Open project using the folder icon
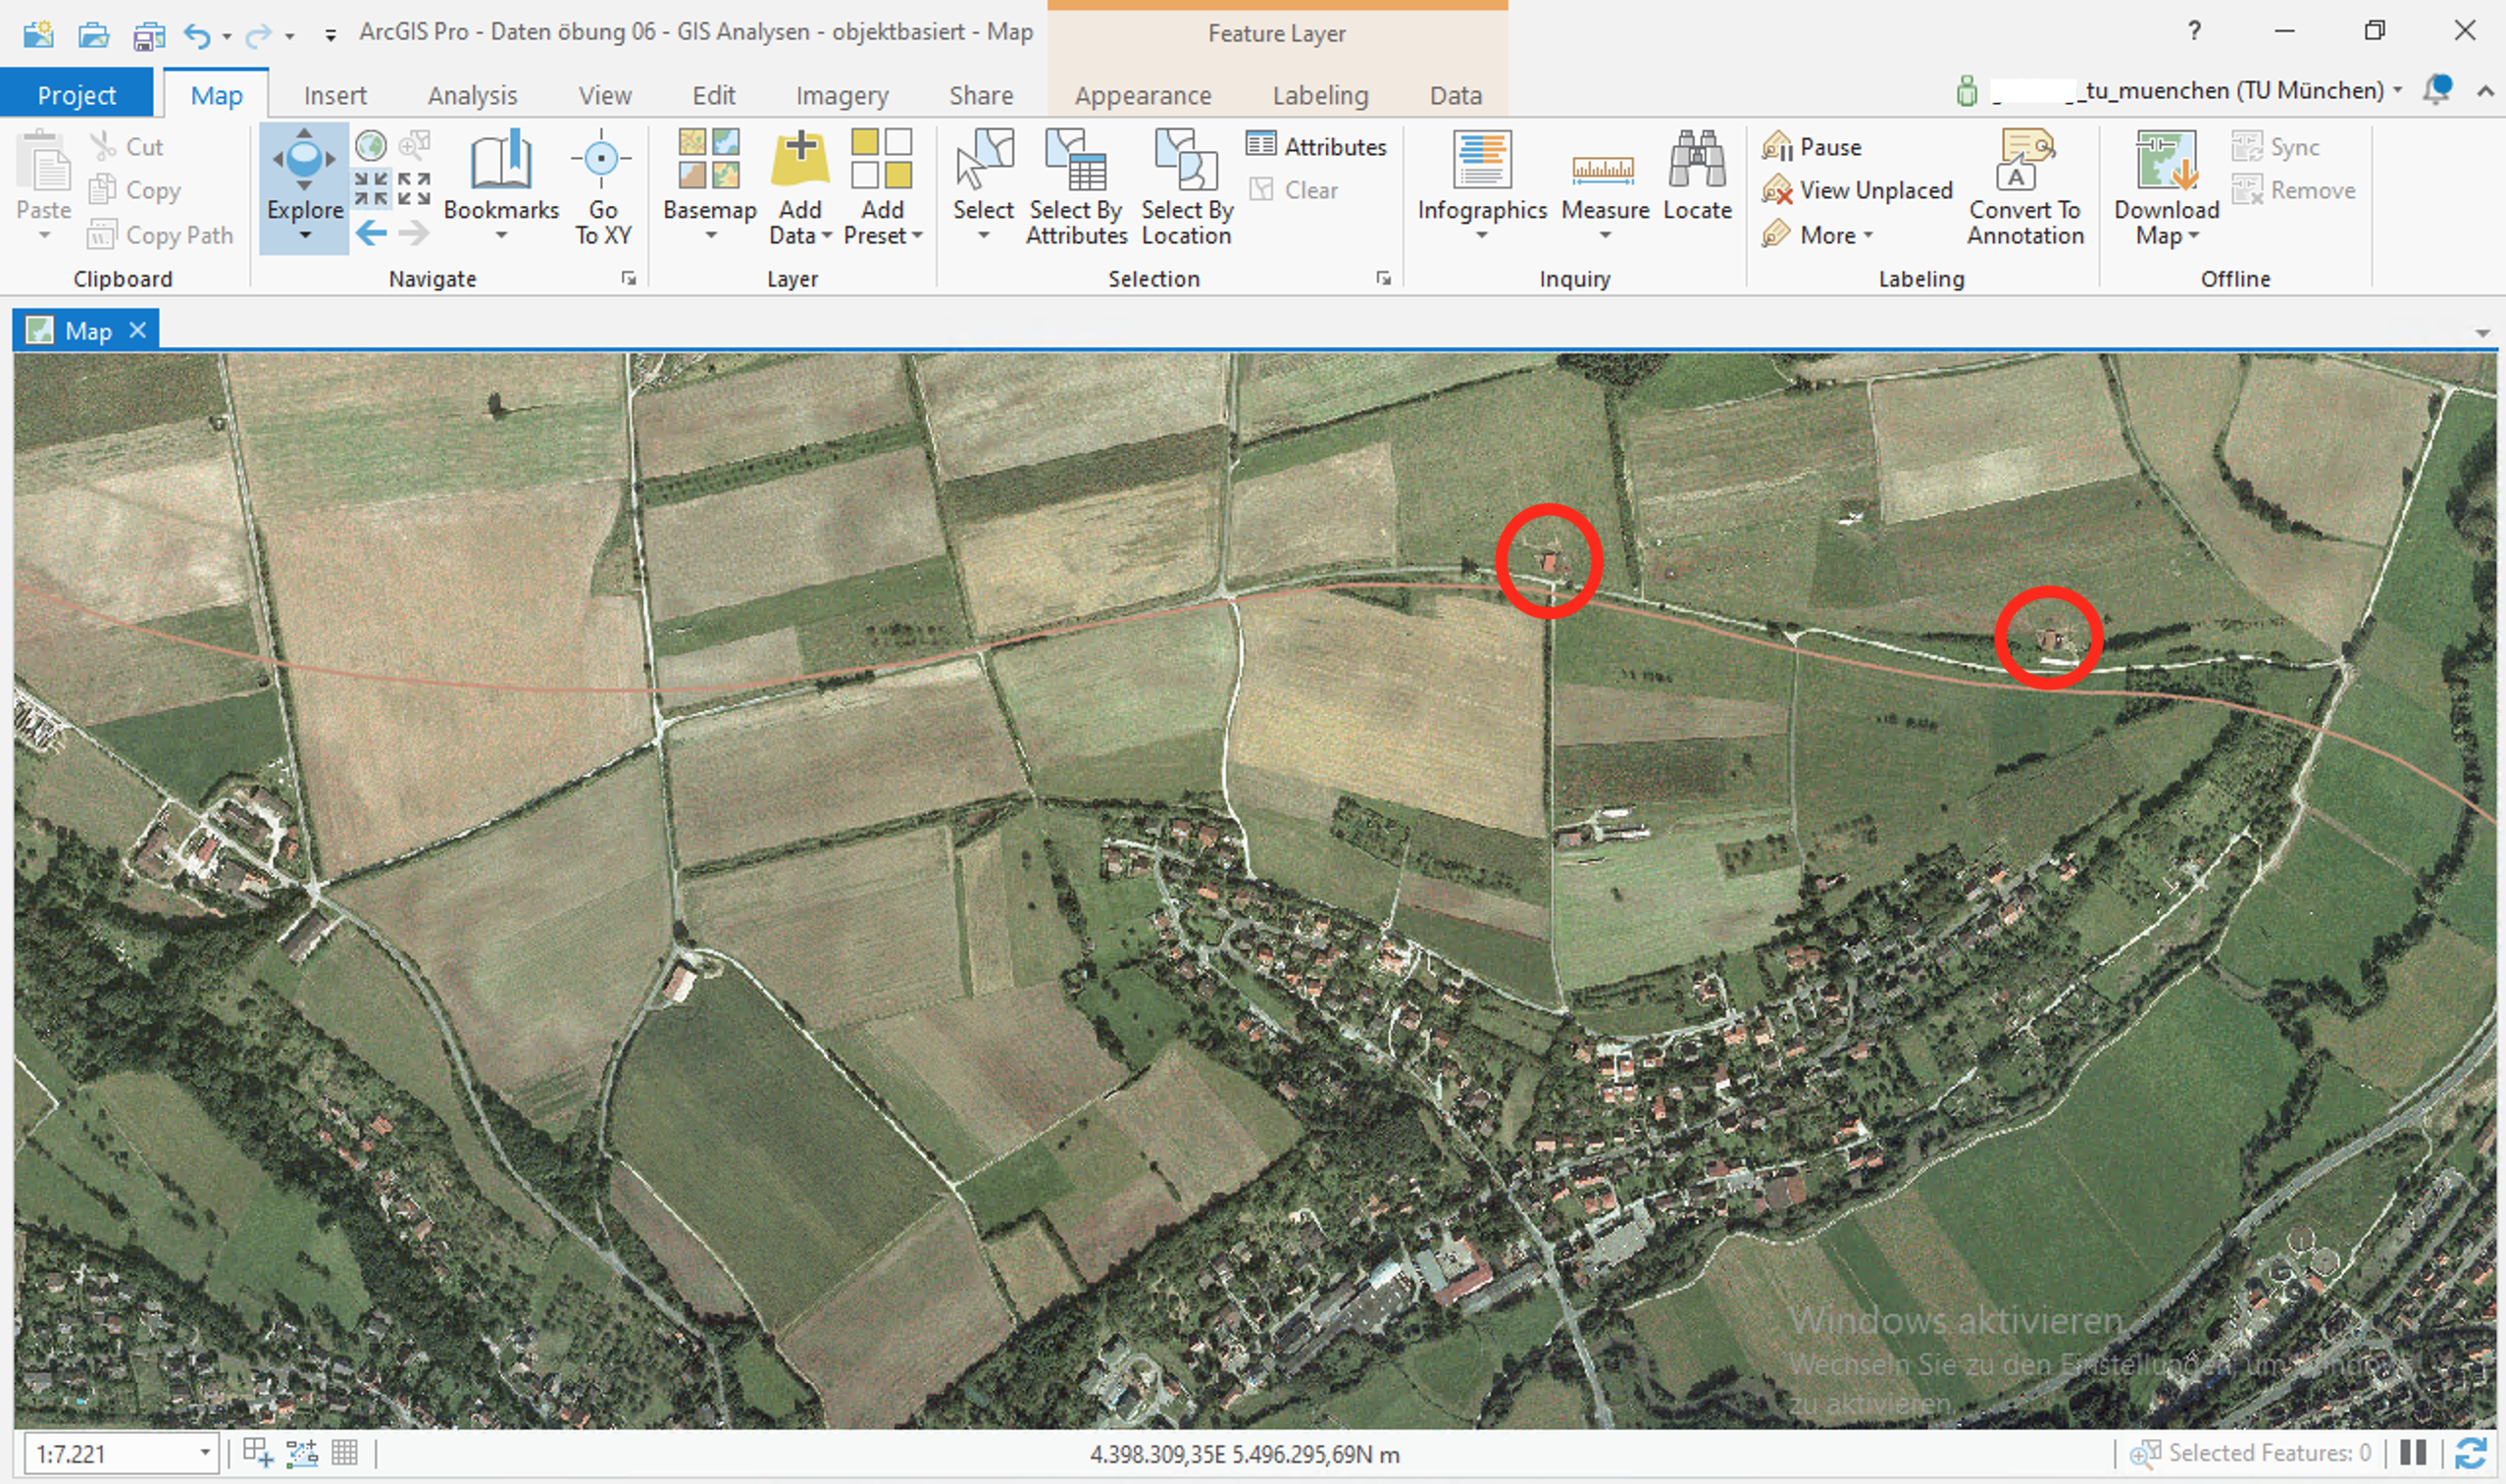2506x1484 pixels. (x=94, y=34)
